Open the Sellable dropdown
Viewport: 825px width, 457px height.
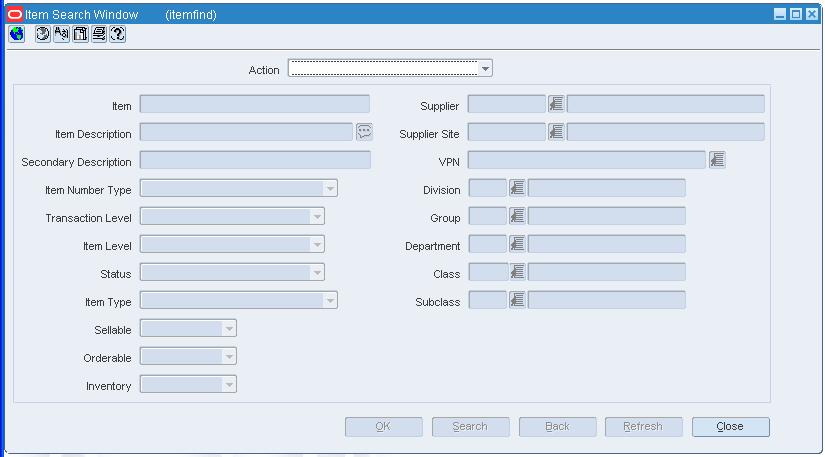point(229,328)
